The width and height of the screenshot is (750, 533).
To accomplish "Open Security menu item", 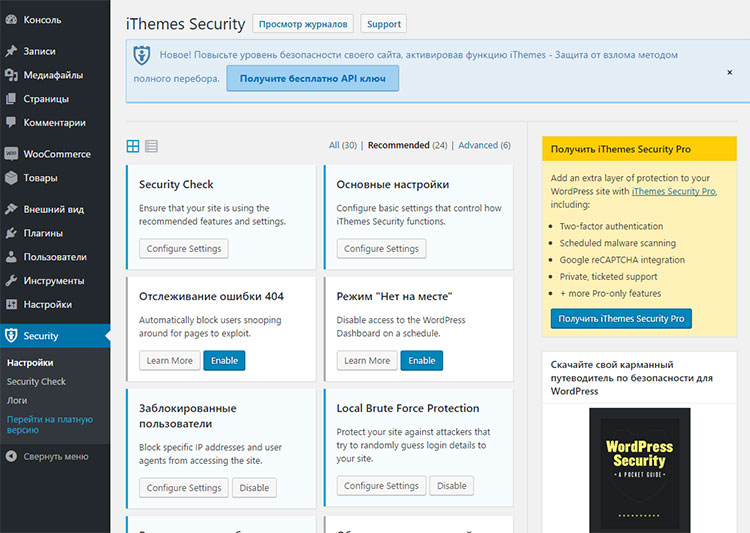I will (55, 336).
